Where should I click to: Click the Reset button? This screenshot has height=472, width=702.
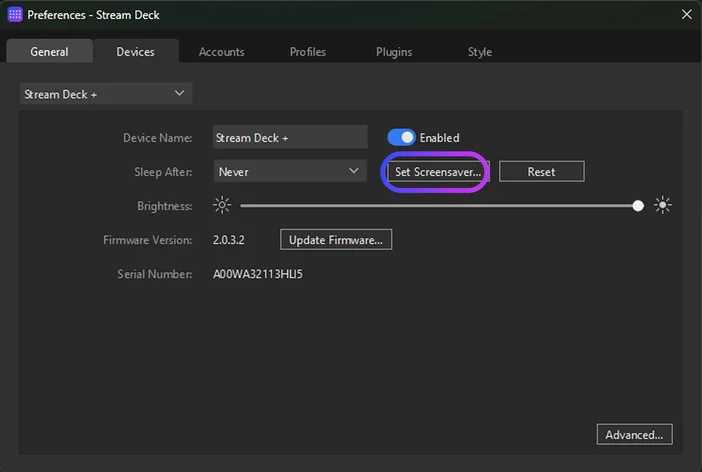click(541, 172)
